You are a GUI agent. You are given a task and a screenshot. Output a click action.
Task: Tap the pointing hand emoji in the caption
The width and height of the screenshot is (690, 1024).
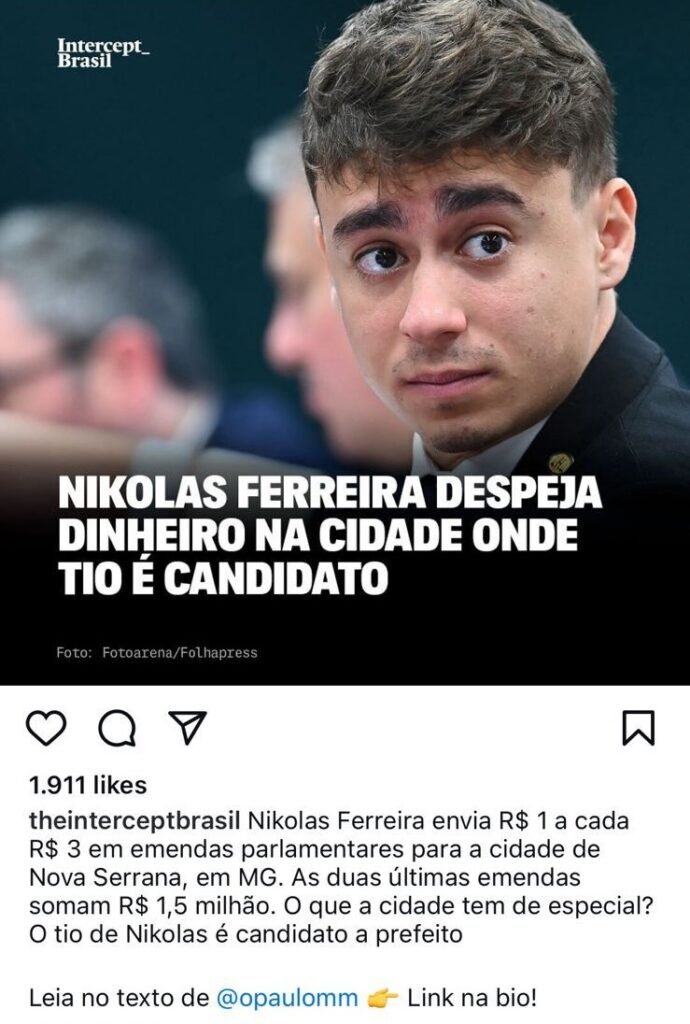(383, 998)
